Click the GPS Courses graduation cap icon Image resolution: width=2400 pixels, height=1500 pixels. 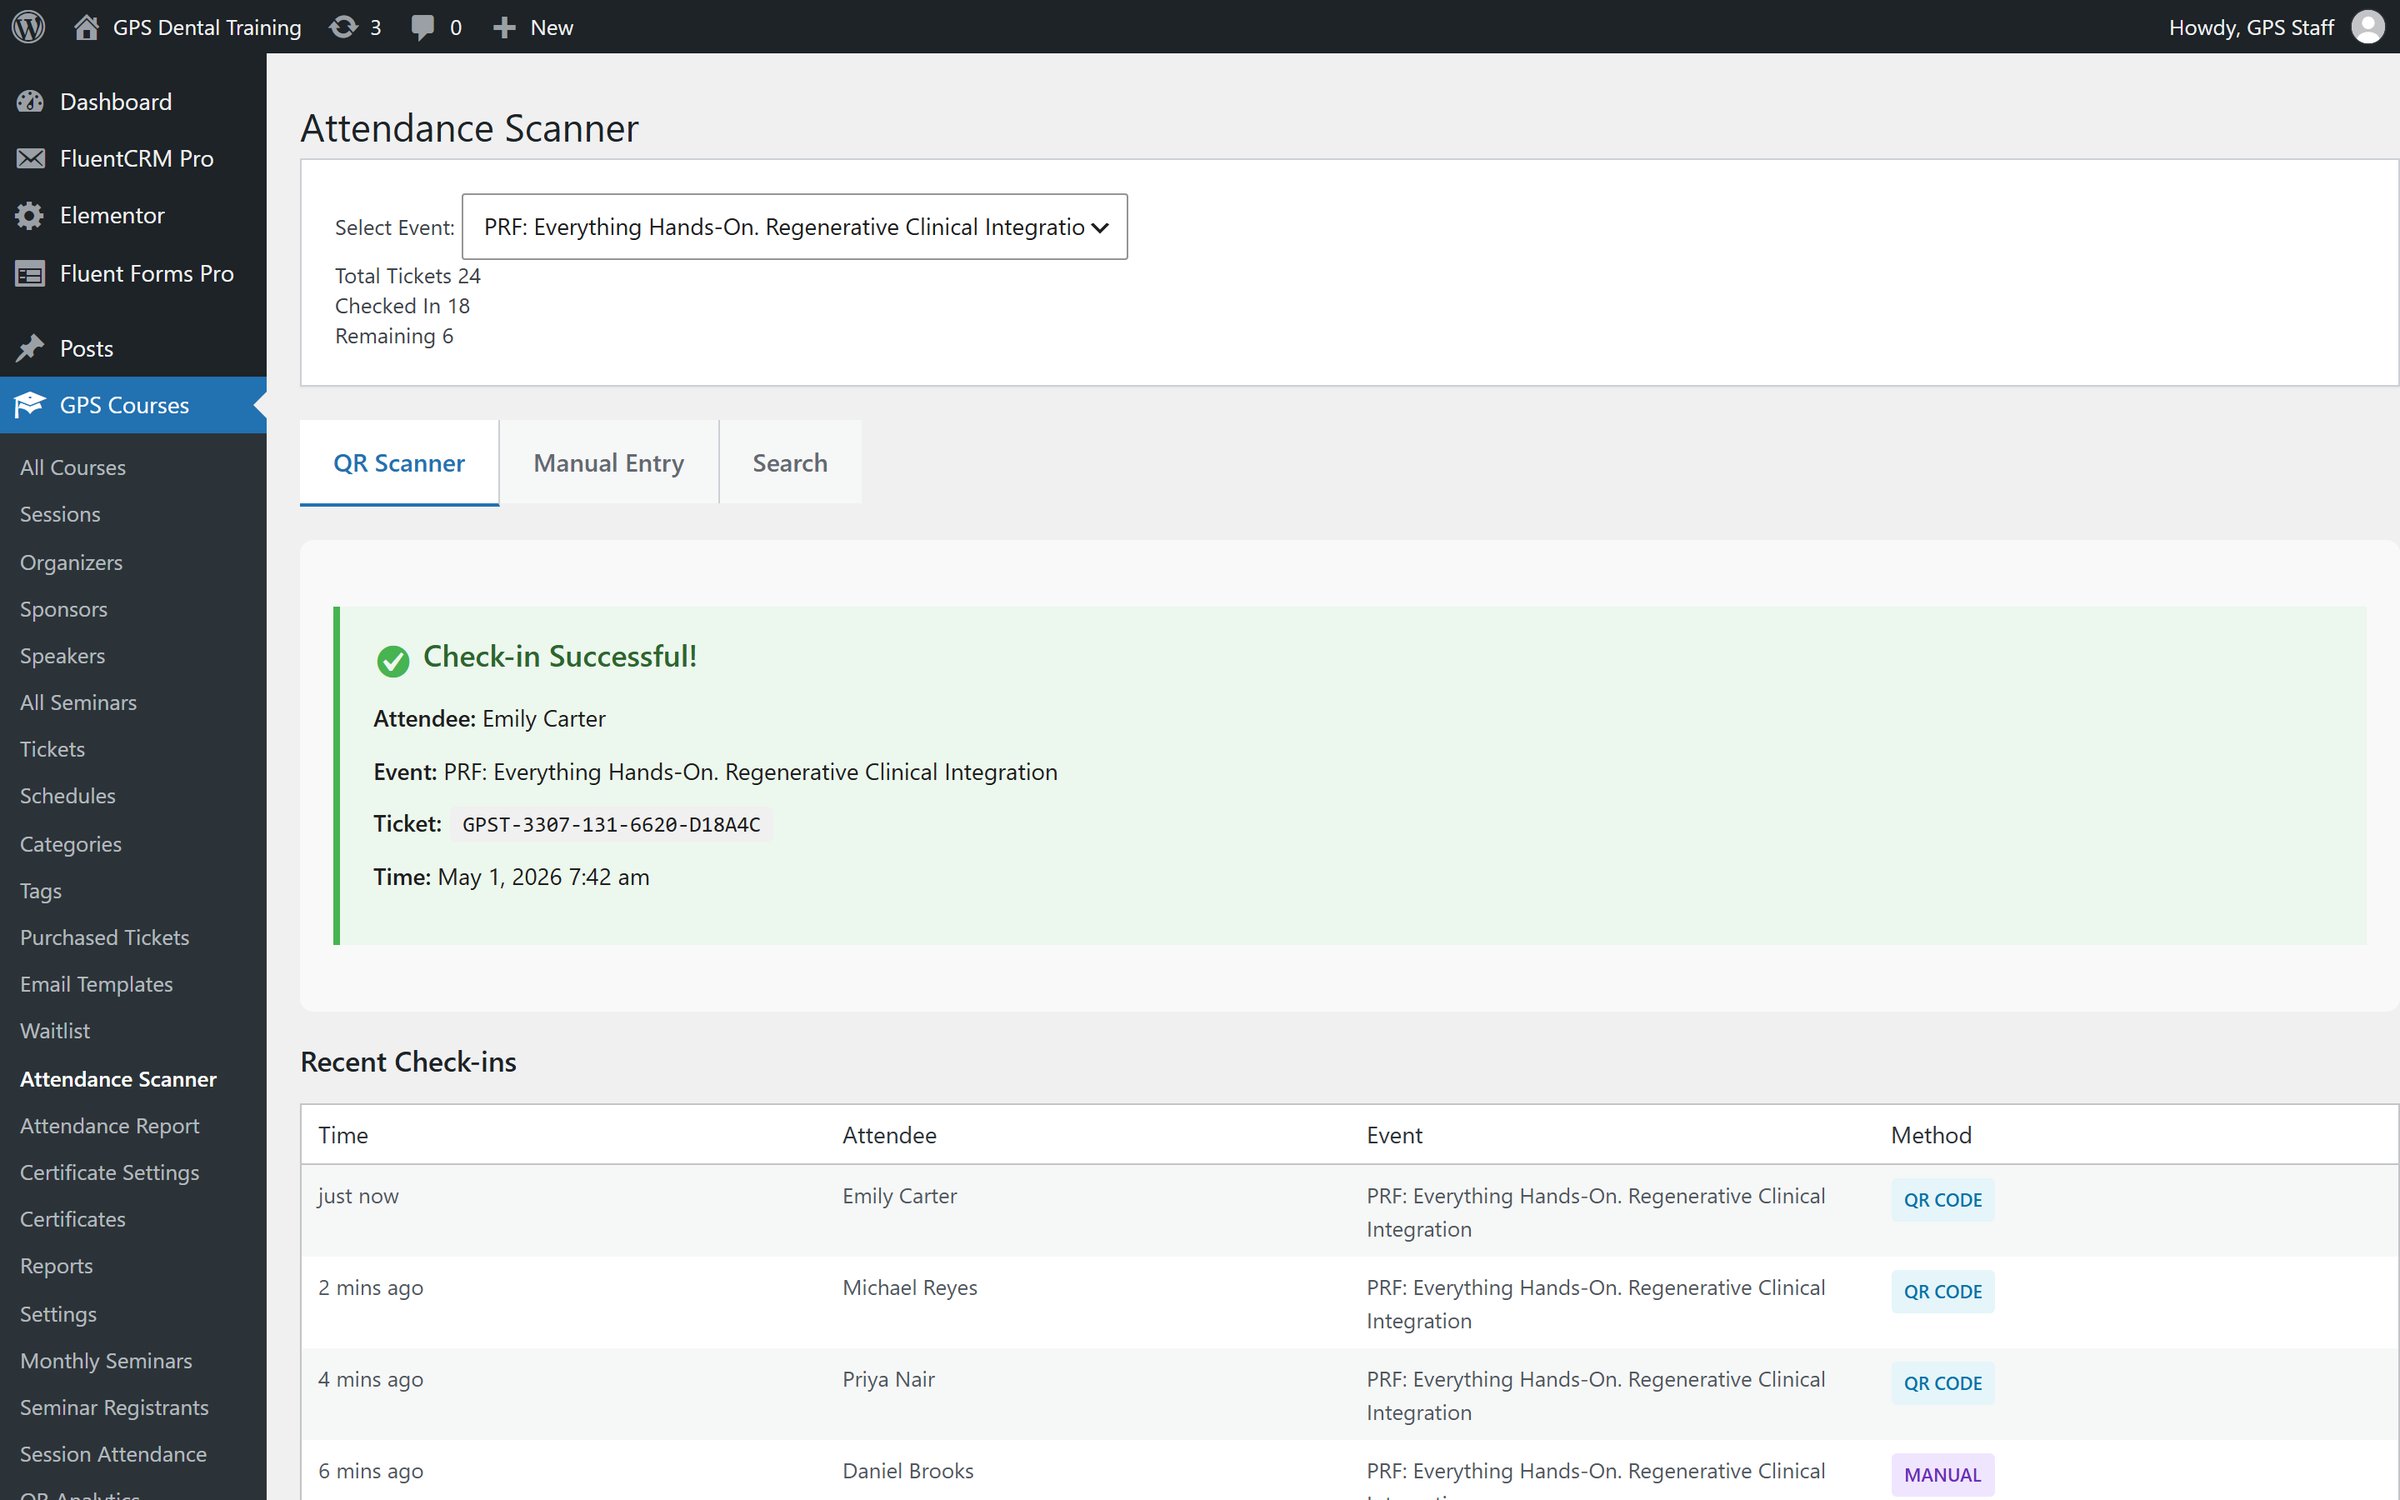[x=30, y=405]
